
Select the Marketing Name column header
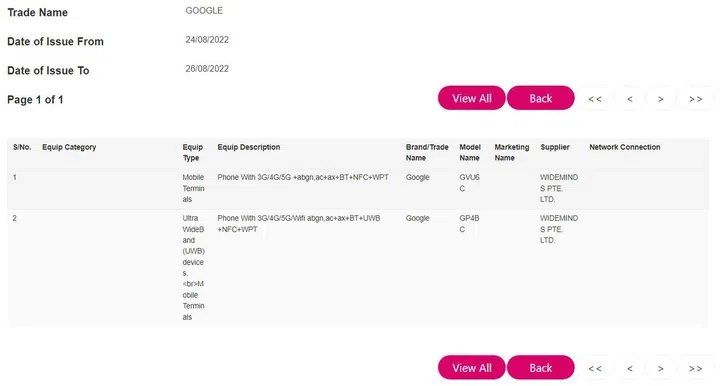click(x=512, y=152)
